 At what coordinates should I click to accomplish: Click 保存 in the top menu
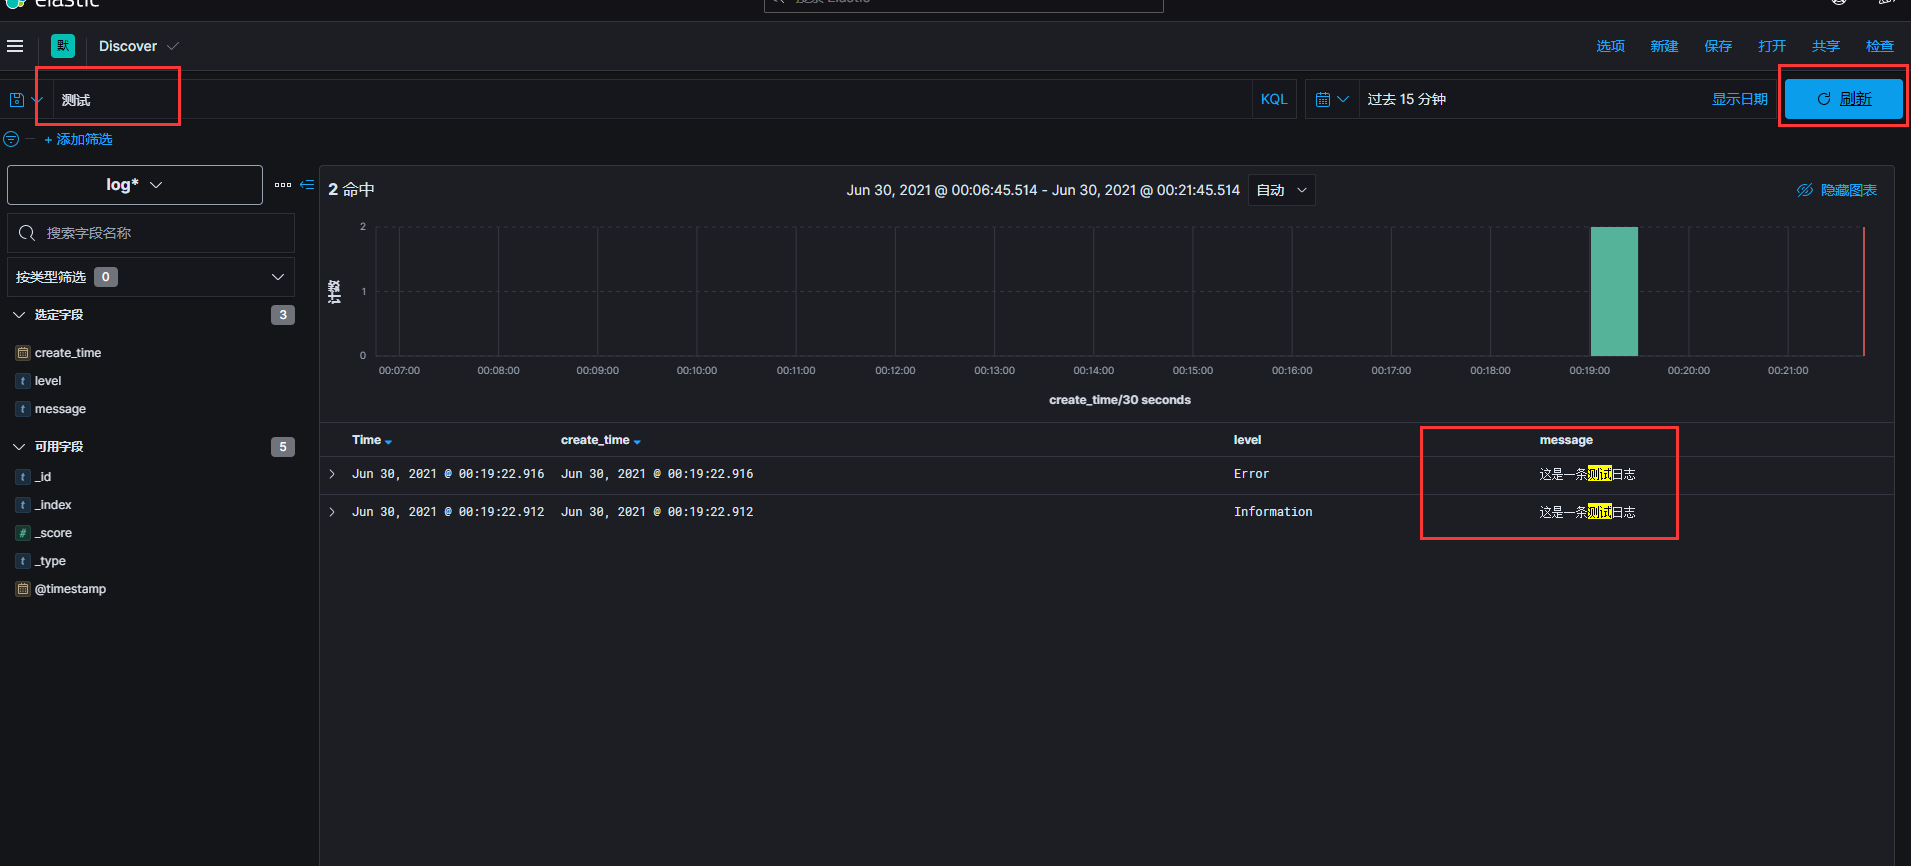click(x=1718, y=46)
